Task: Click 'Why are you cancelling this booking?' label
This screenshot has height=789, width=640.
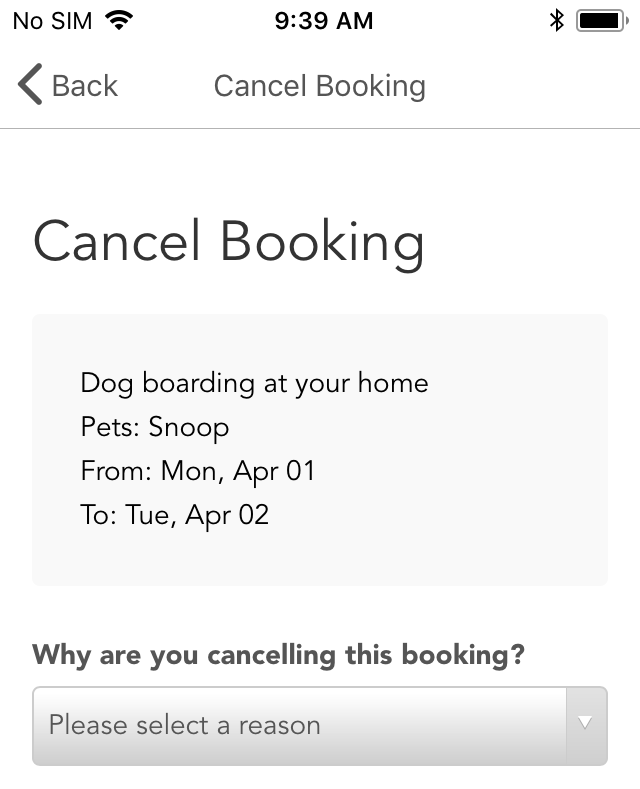Action: tap(278, 655)
